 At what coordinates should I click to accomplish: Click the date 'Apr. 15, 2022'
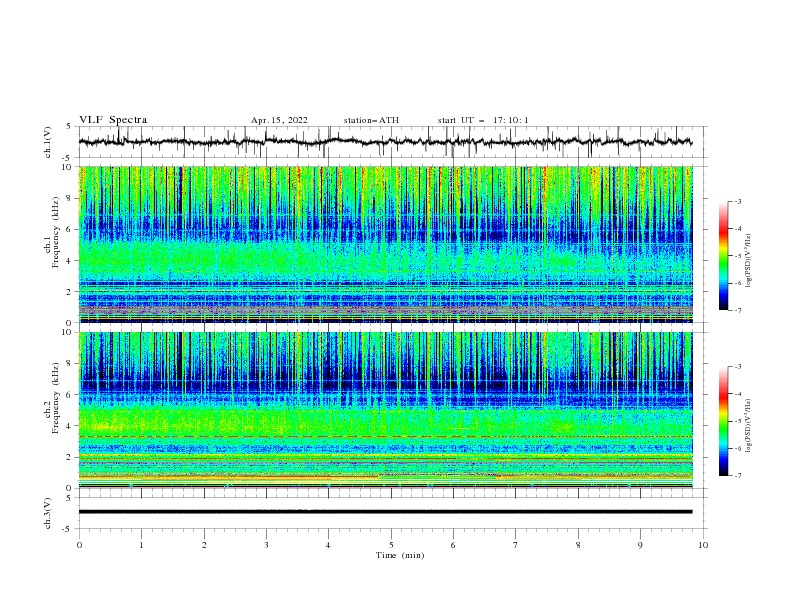coord(279,120)
